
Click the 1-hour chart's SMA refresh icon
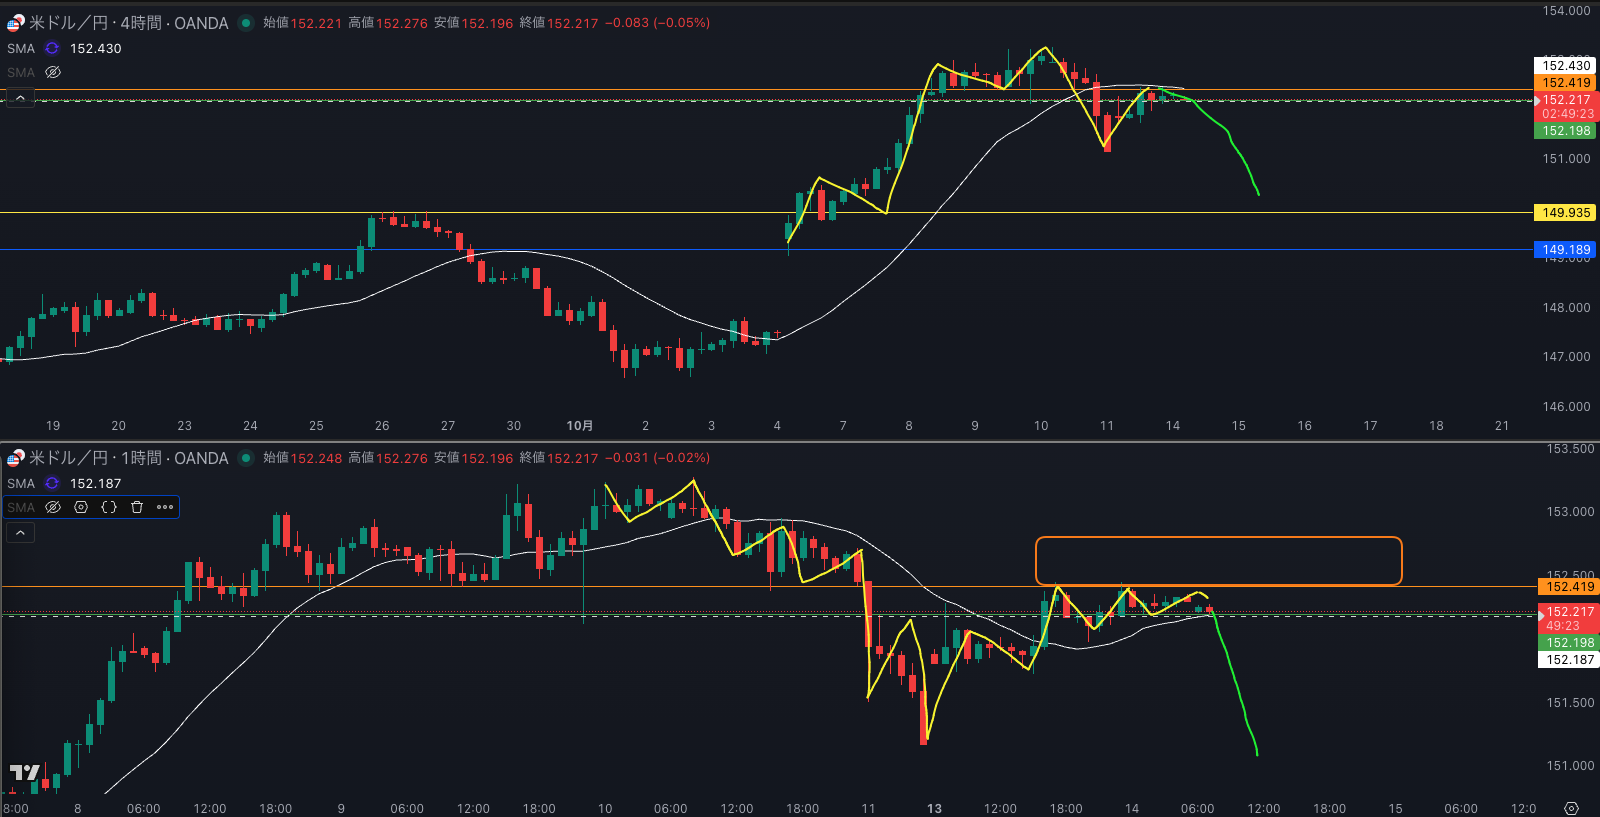pyautogui.click(x=52, y=483)
